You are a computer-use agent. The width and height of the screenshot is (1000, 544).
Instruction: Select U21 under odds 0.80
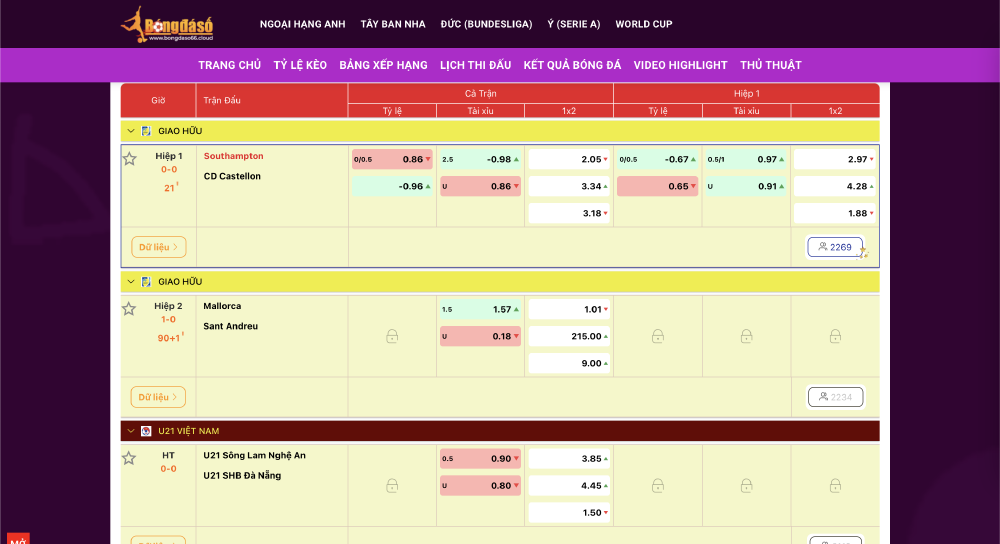(480, 485)
